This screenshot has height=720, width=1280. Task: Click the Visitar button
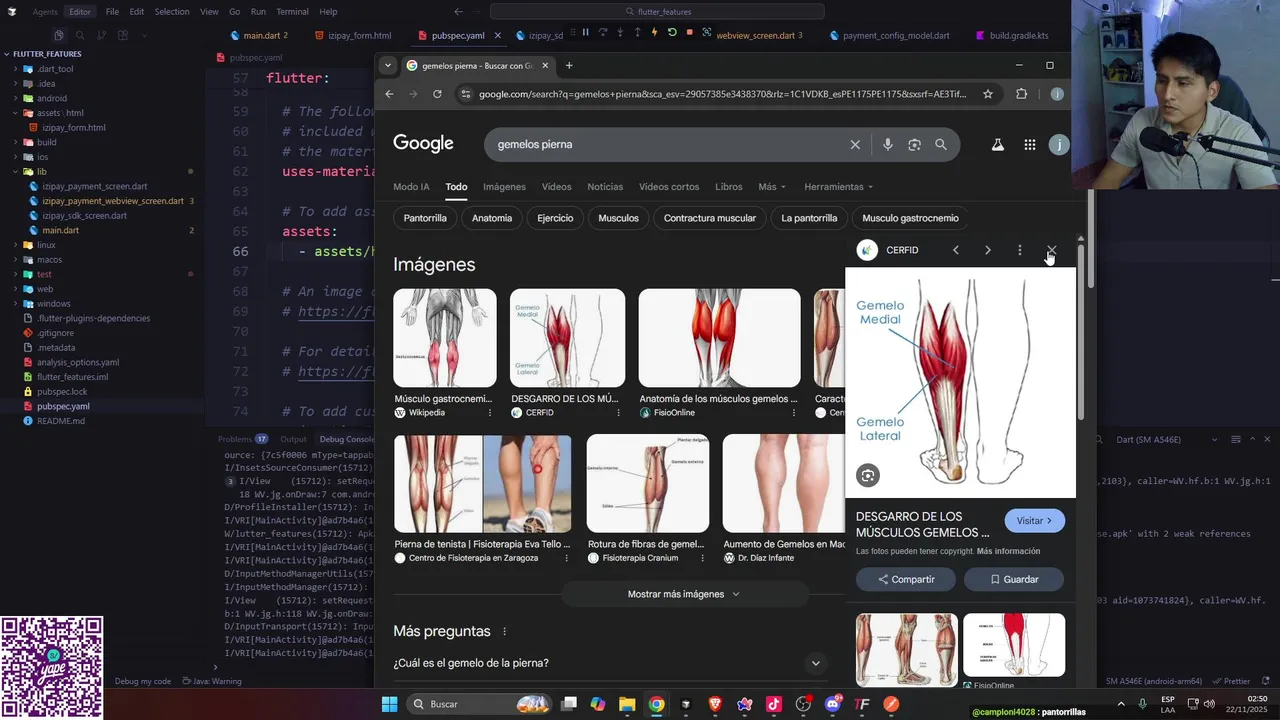pos(1035,521)
